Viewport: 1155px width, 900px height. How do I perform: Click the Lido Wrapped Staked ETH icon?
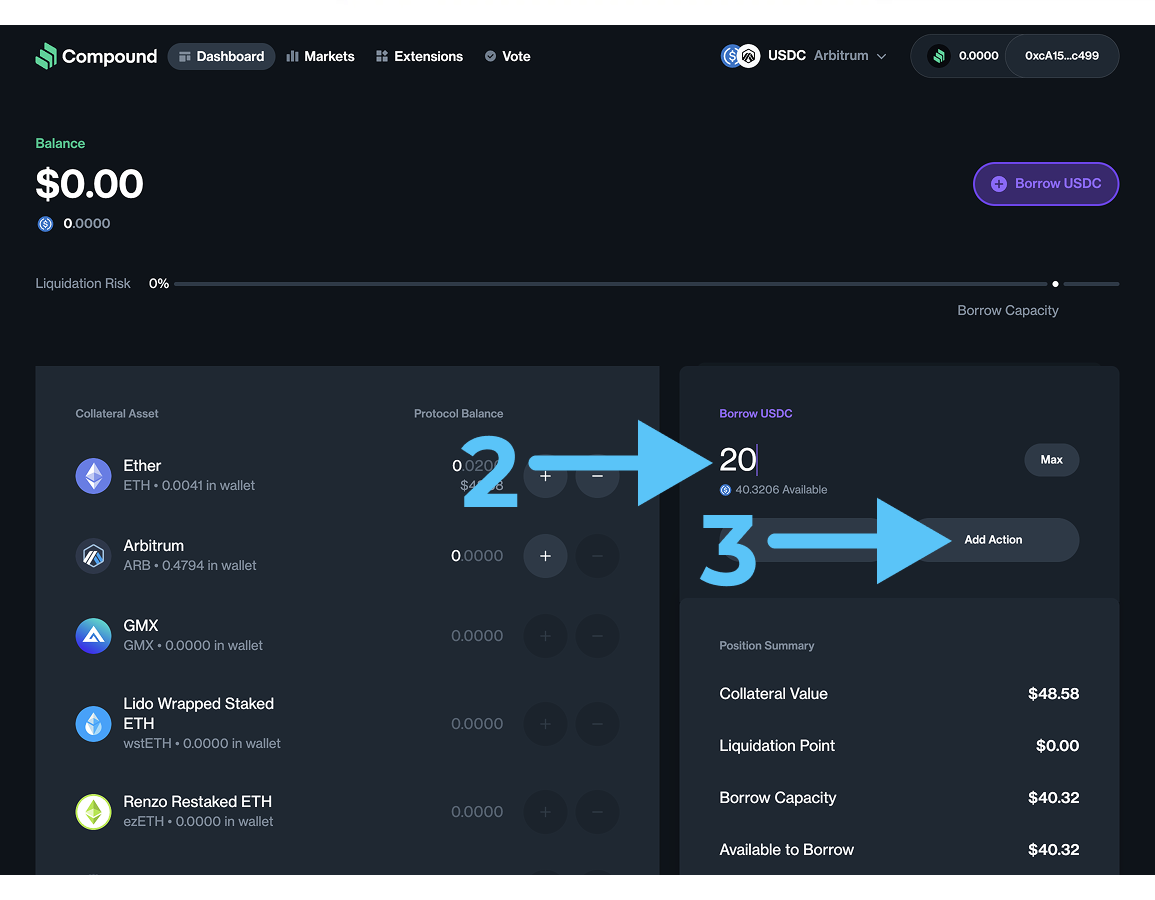click(x=94, y=723)
